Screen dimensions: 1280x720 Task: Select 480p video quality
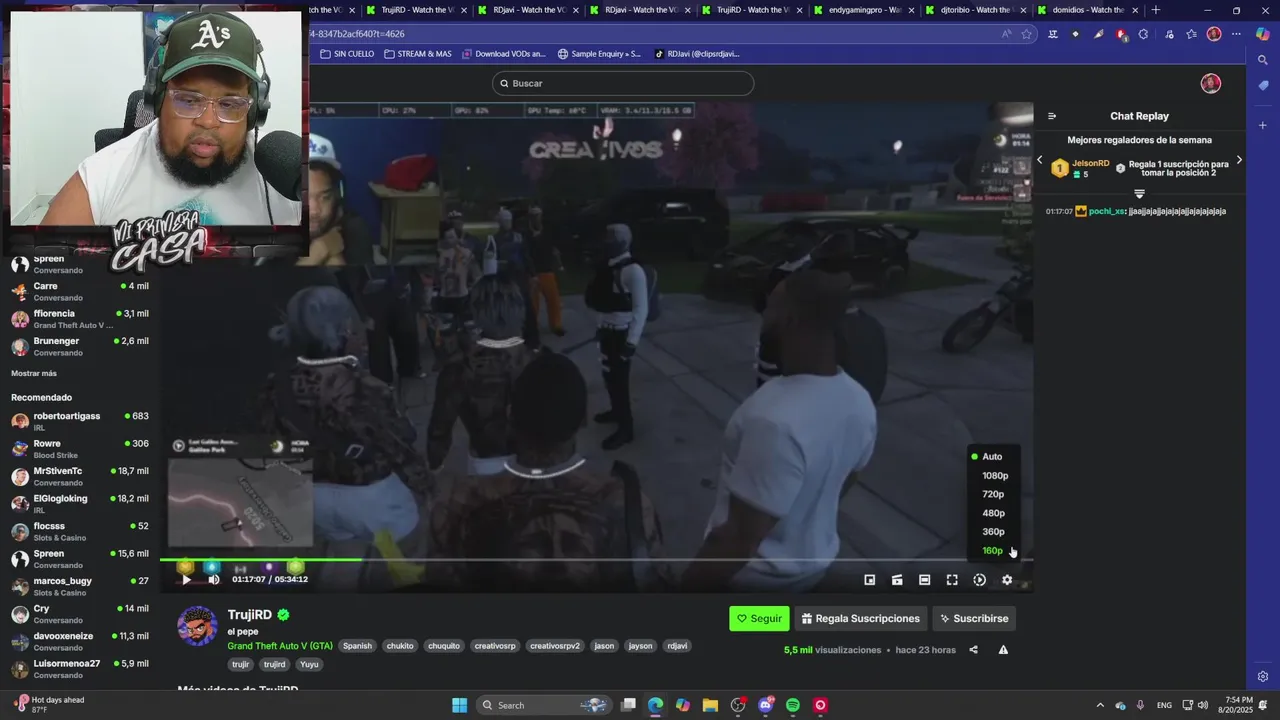click(993, 513)
